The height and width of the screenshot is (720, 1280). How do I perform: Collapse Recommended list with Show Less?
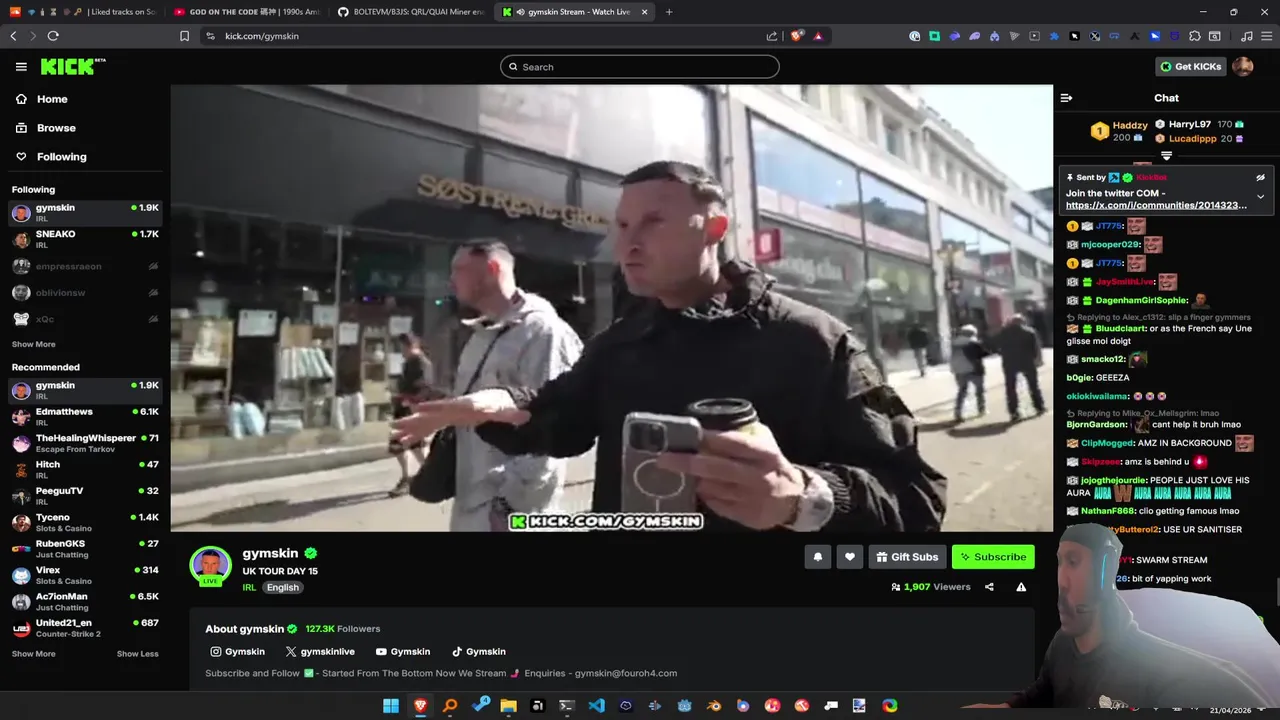[138, 654]
